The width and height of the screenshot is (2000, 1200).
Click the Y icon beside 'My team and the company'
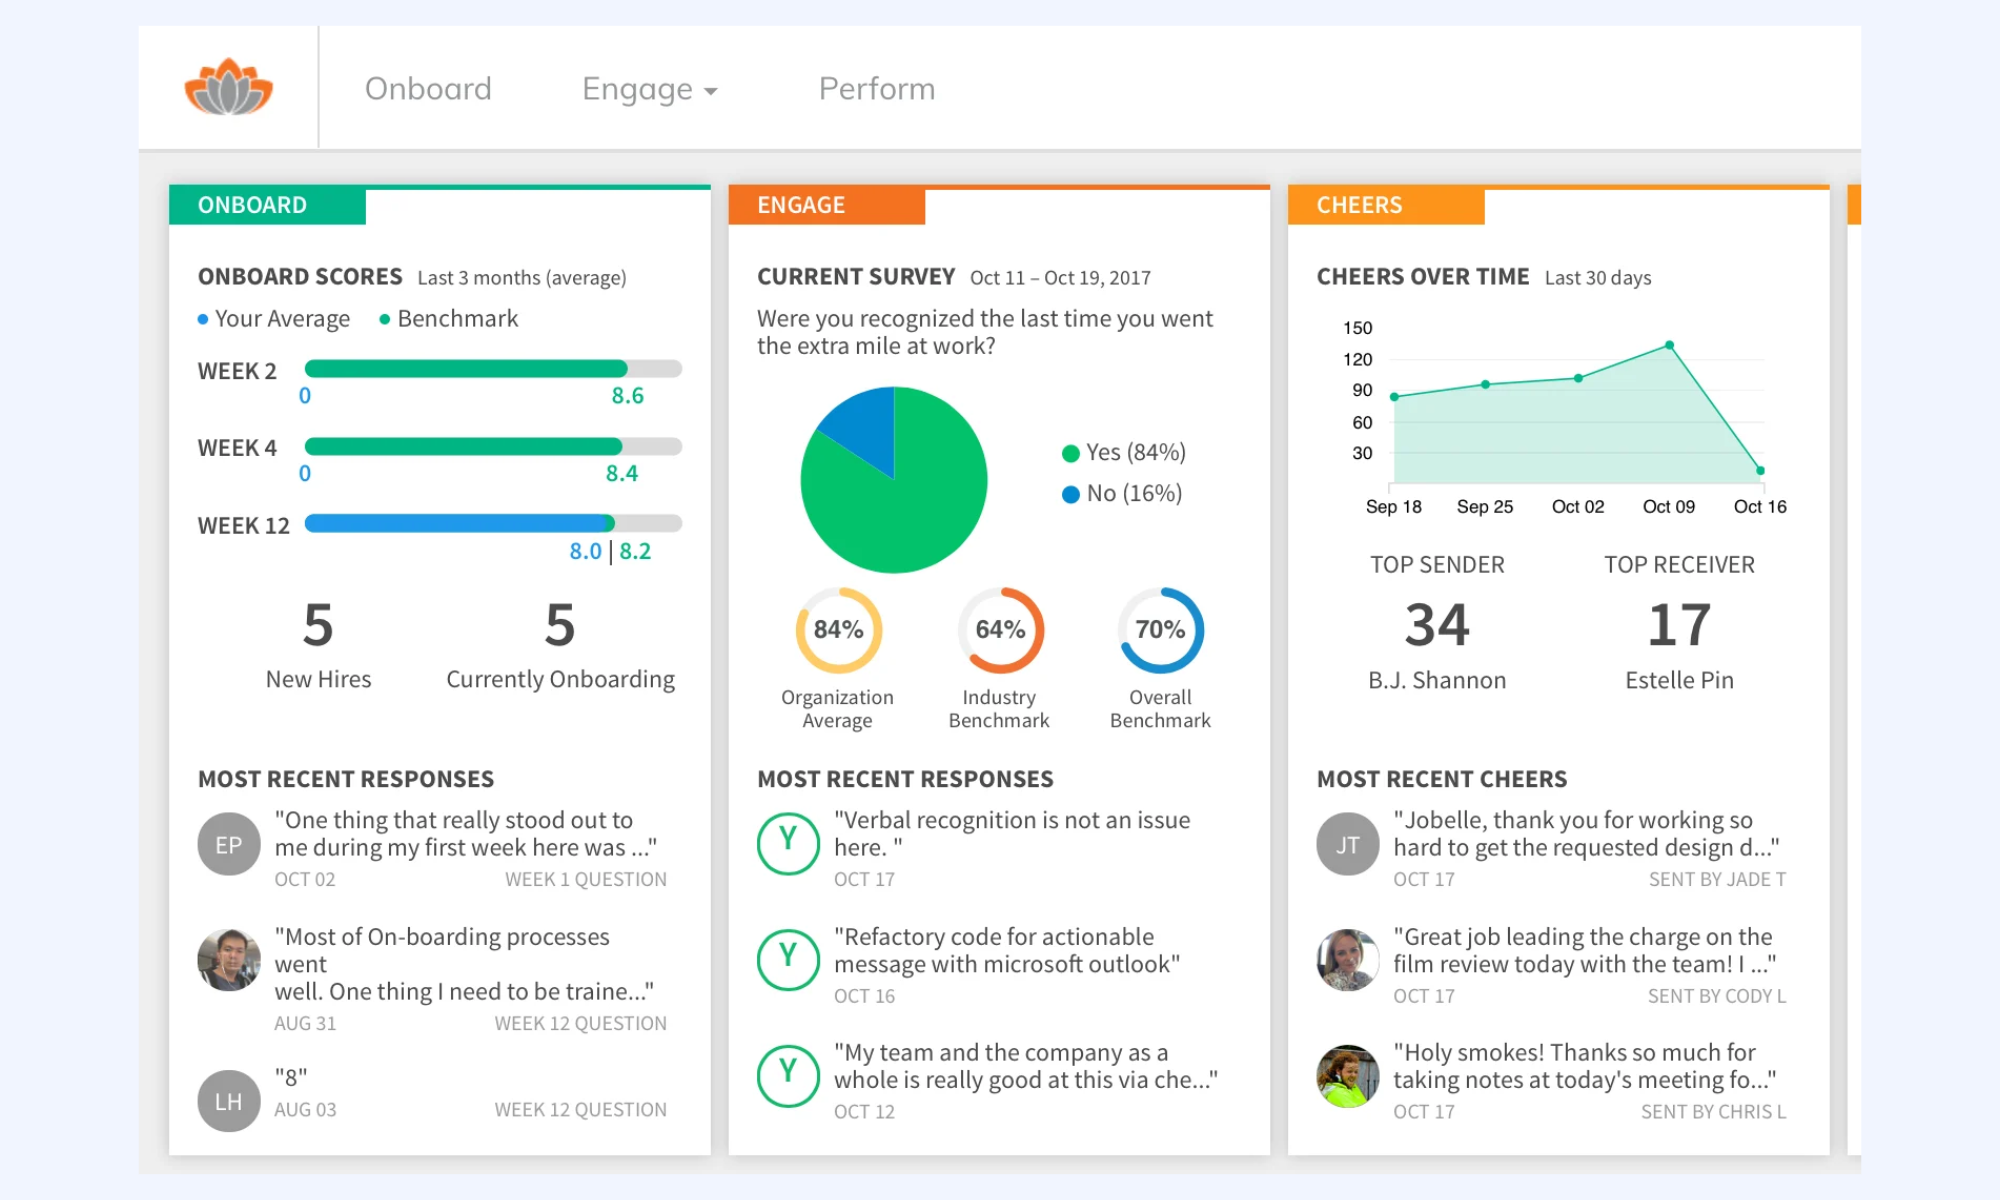(788, 1076)
